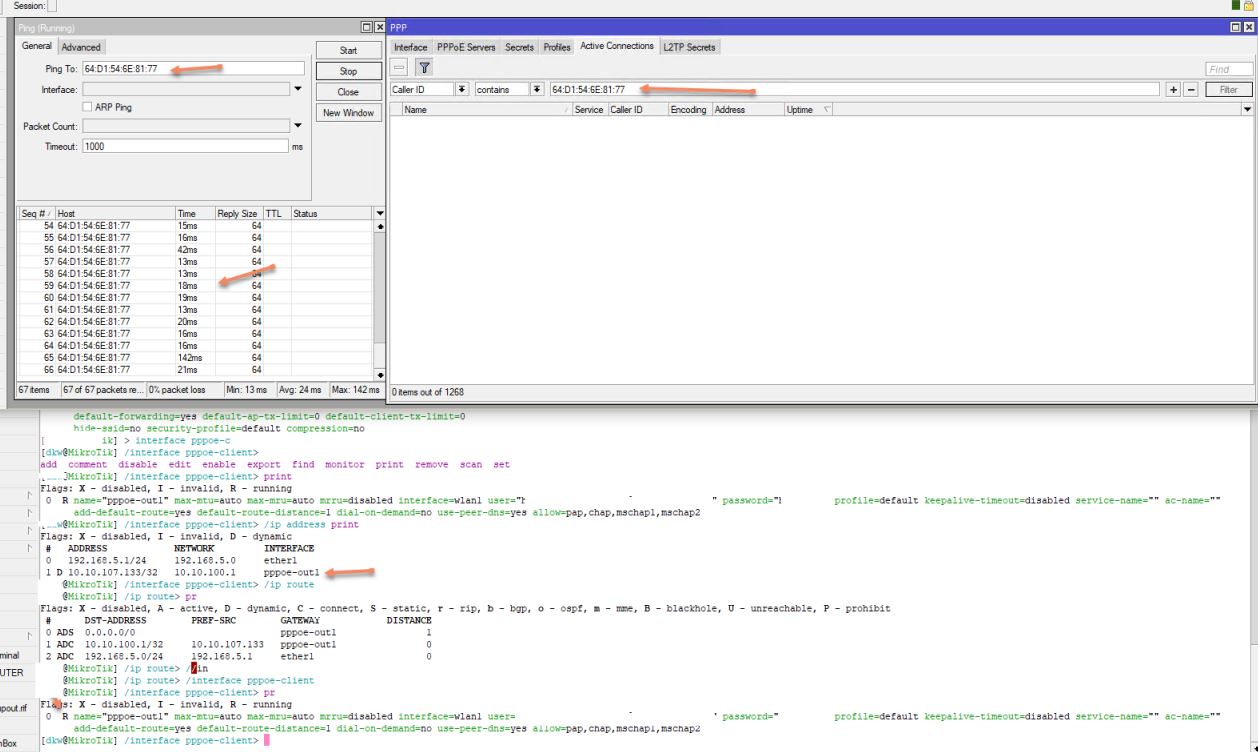Click the remove (minus) toolbar button in PPP
The height and width of the screenshot is (752, 1258).
(x=400, y=68)
